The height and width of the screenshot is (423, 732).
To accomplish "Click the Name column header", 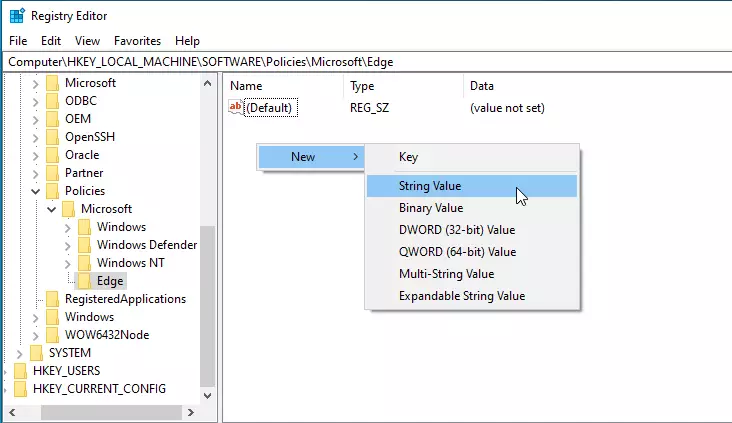I will (x=284, y=86).
